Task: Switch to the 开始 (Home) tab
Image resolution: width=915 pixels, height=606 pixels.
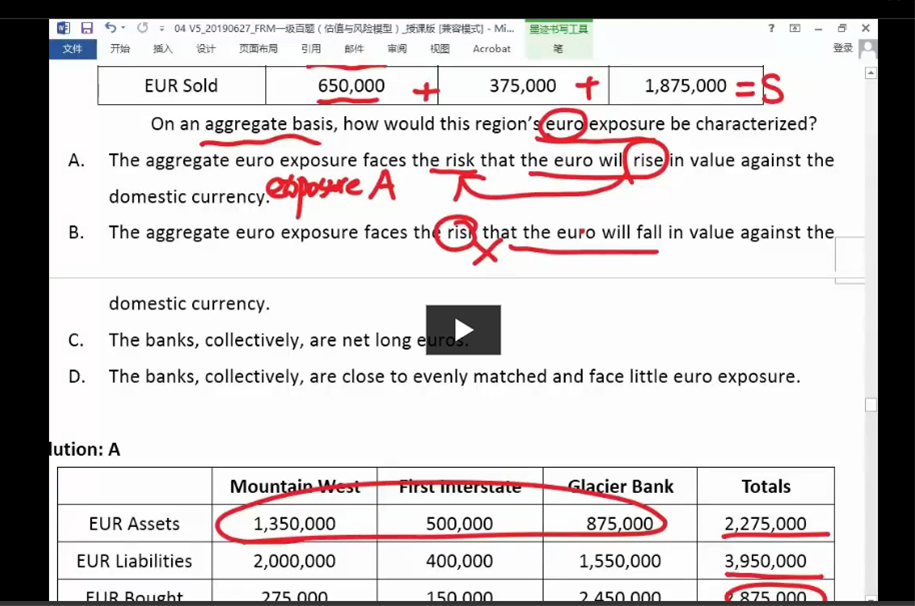Action: tap(120, 48)
